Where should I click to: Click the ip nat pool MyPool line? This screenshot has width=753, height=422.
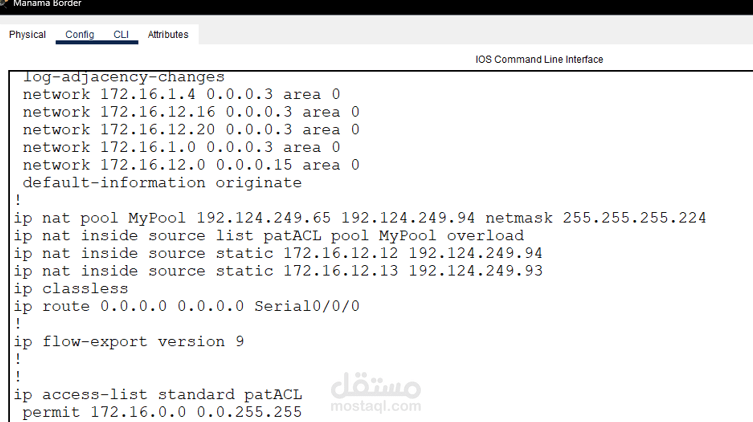360,218
